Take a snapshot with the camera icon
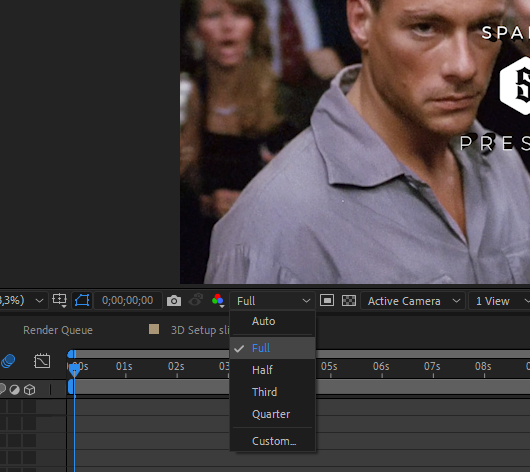The height and width of the screenshot is (472, 530). pyautogui.click(x=174, y=301)
